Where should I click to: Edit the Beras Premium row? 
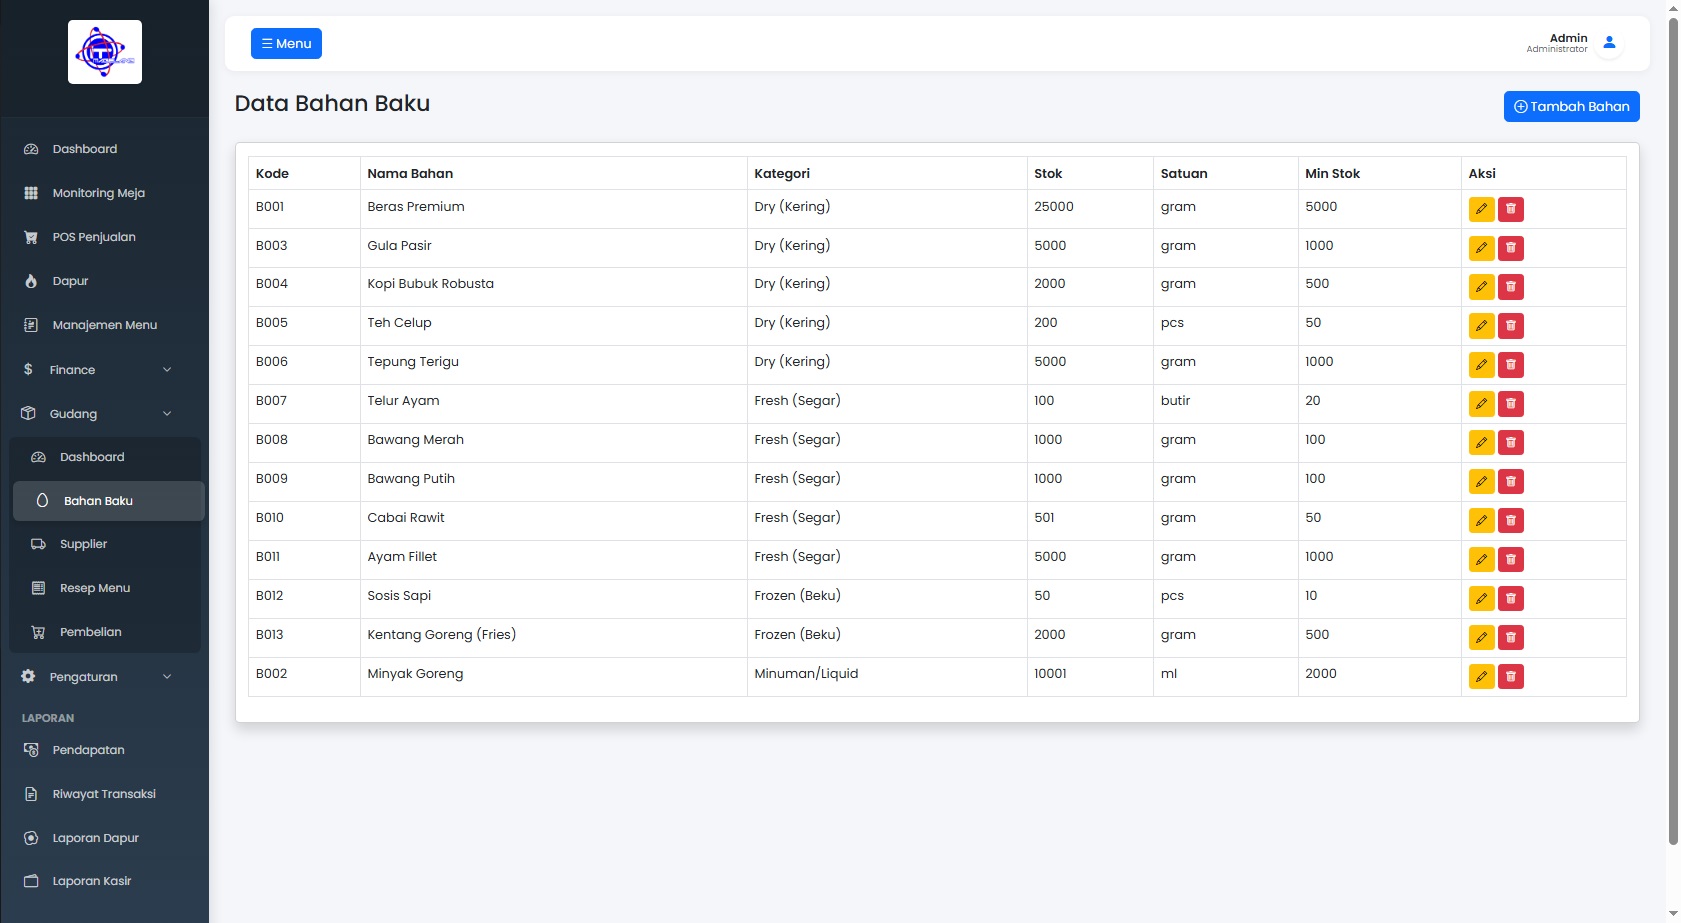coord(1481,209)
